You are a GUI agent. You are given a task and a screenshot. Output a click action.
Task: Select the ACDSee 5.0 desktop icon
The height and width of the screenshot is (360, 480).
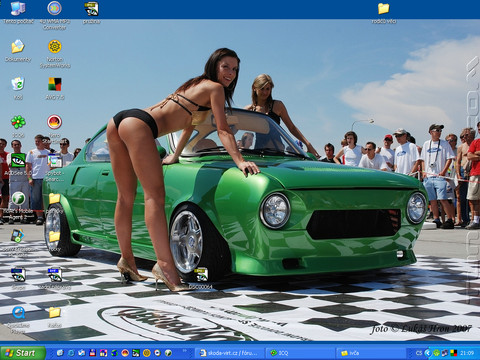tap(18, 160)
